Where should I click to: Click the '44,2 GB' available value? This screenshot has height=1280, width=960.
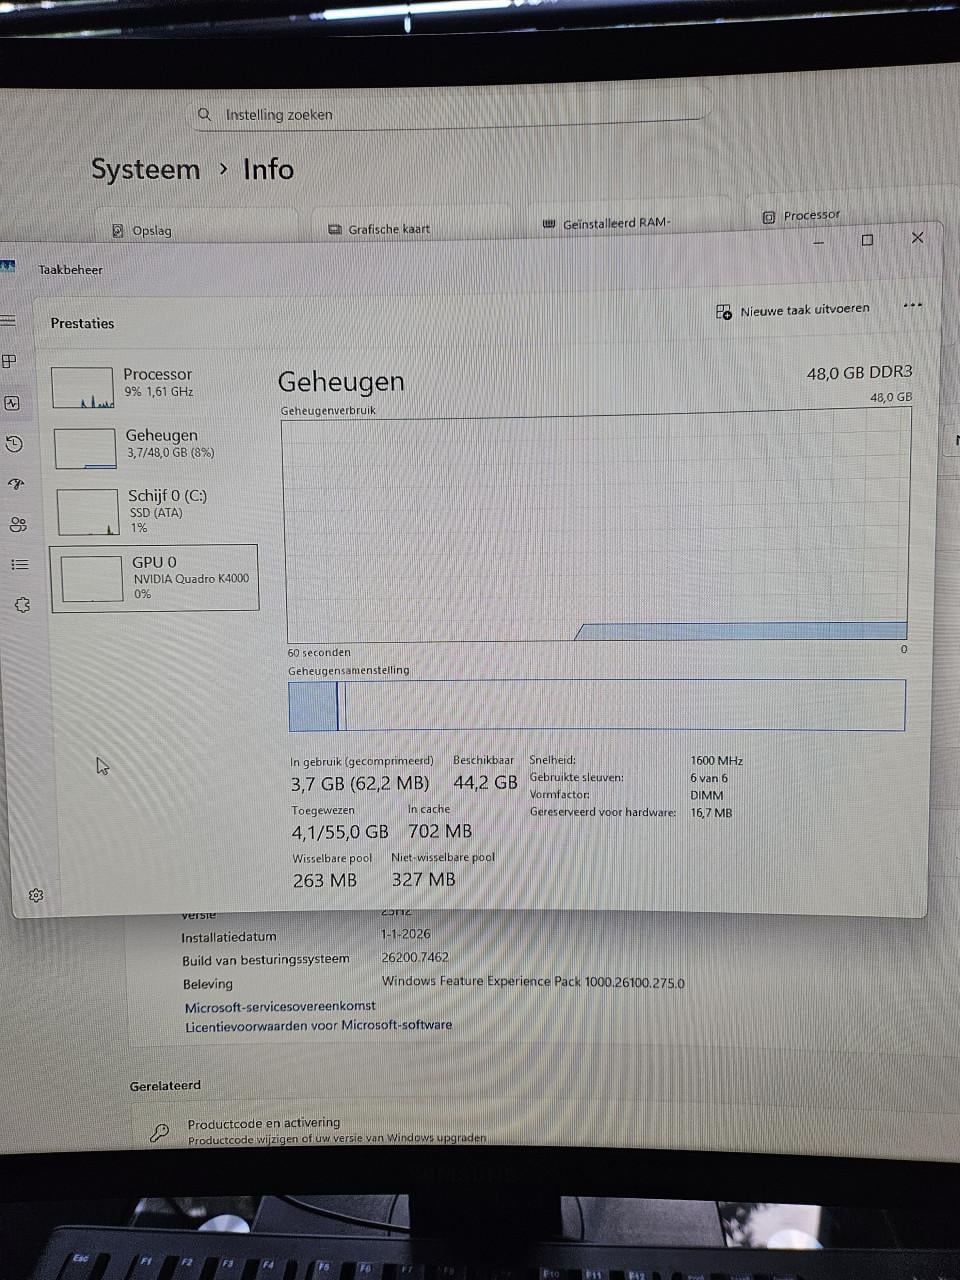click(486, 783)
